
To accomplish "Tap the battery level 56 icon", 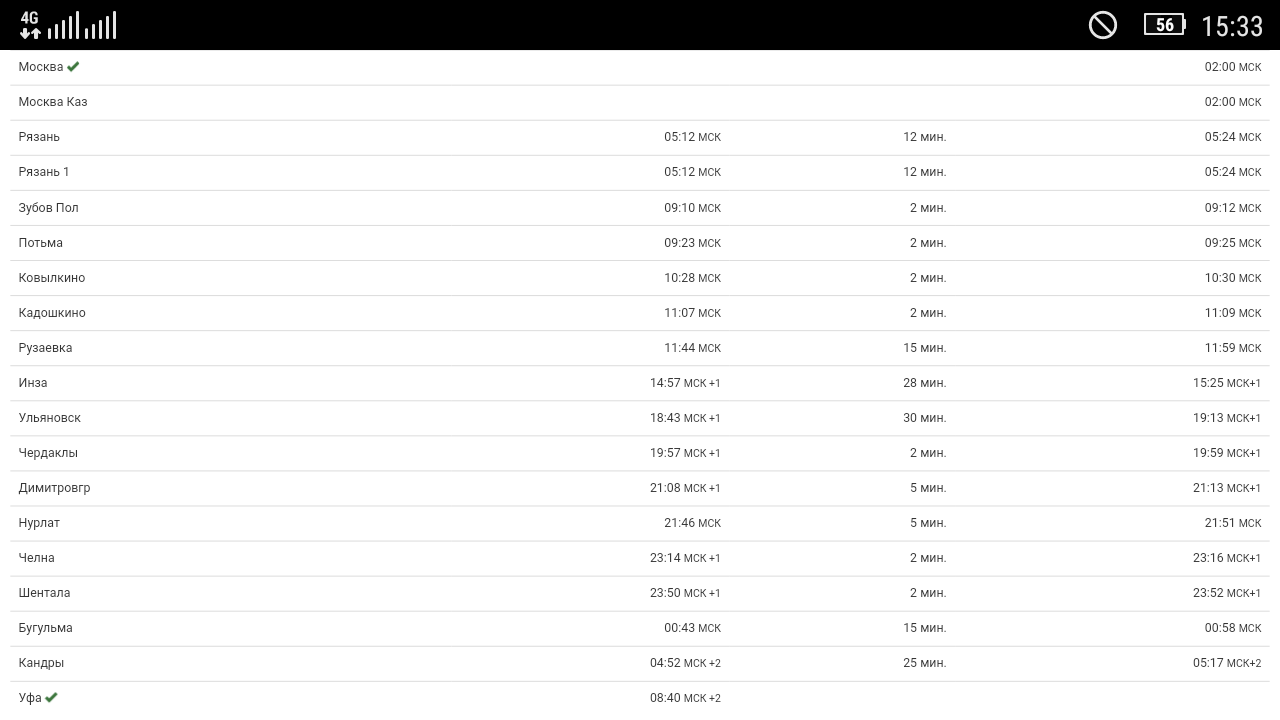I will coord(1165,25).
